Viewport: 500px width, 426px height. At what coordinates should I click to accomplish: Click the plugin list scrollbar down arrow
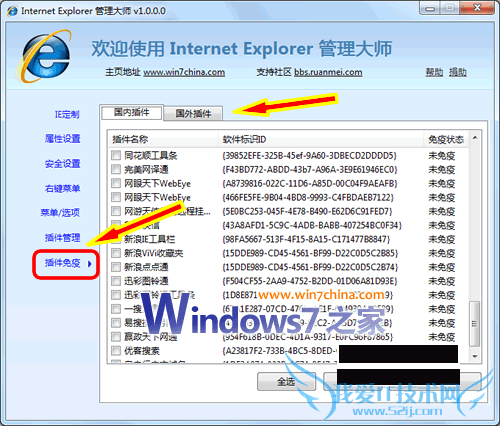pos(475,356)
